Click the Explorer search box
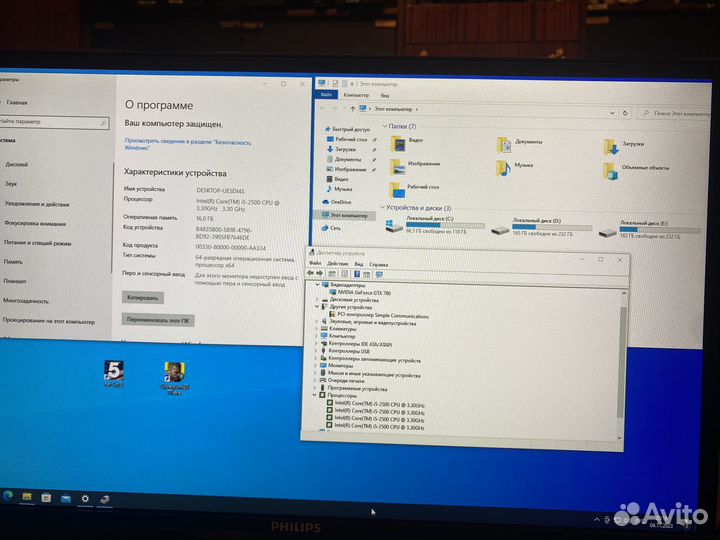Screen dimensions: 720x540 click(674, 113)
